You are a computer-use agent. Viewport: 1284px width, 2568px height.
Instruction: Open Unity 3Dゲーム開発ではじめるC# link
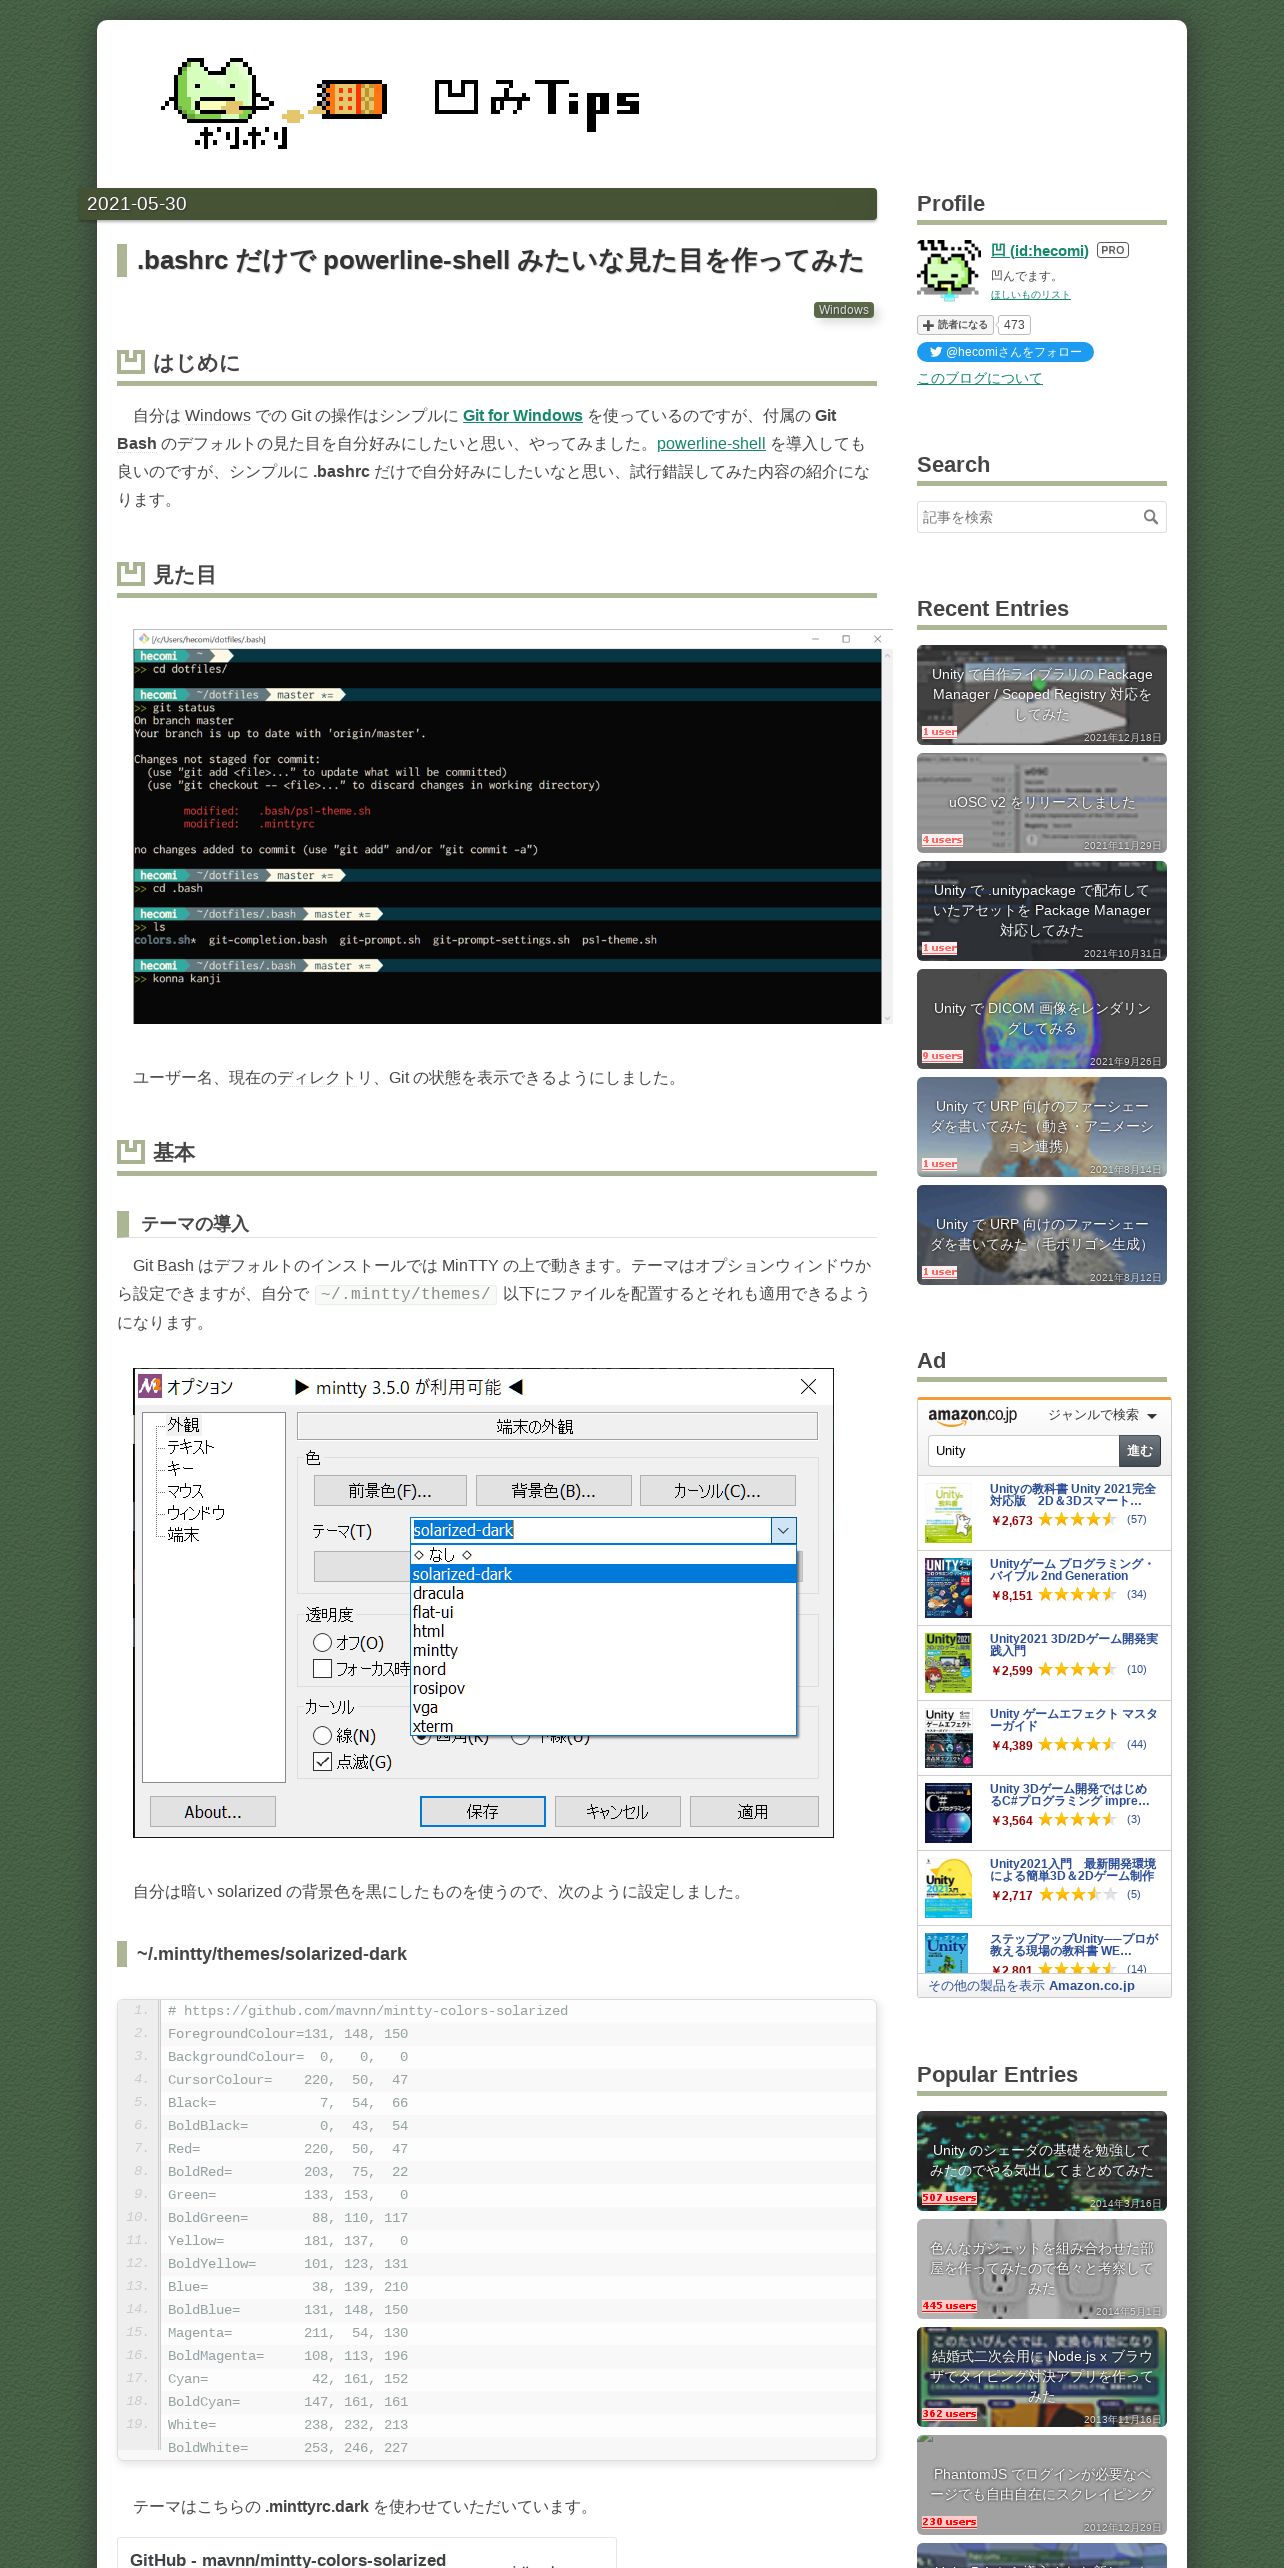1069,1795
